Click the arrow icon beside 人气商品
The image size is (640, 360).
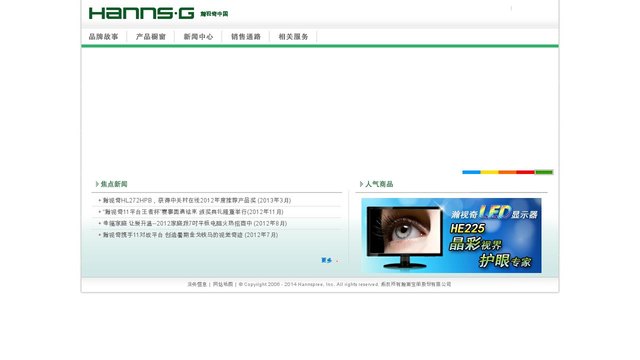click(x=361, y=184)
